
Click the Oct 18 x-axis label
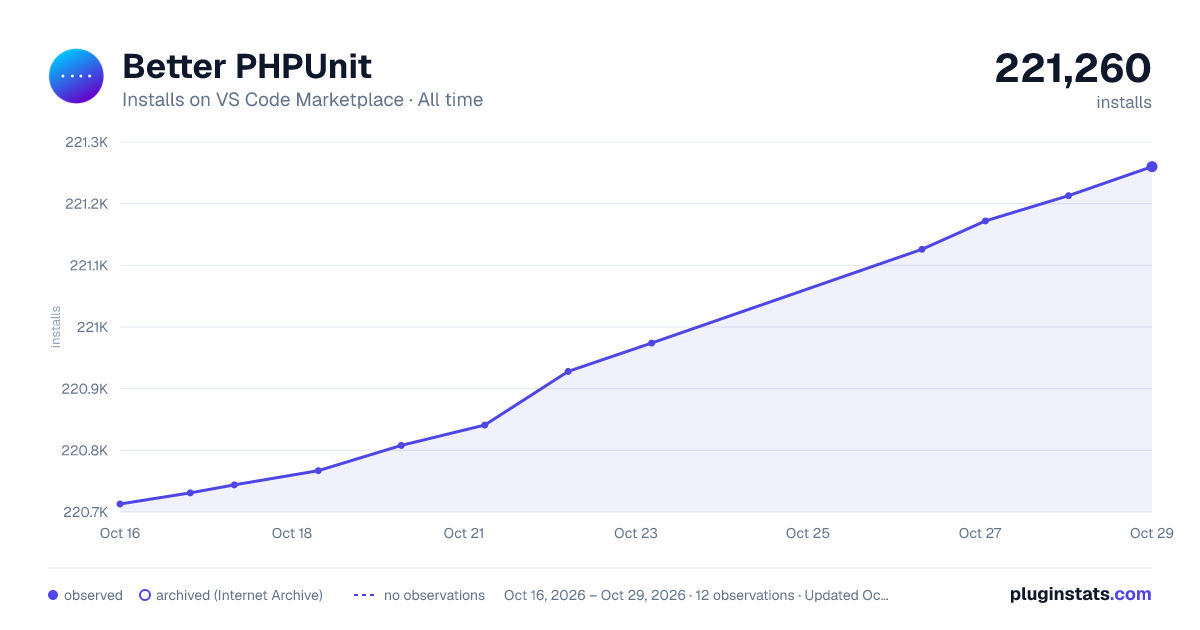click(292, 533)
